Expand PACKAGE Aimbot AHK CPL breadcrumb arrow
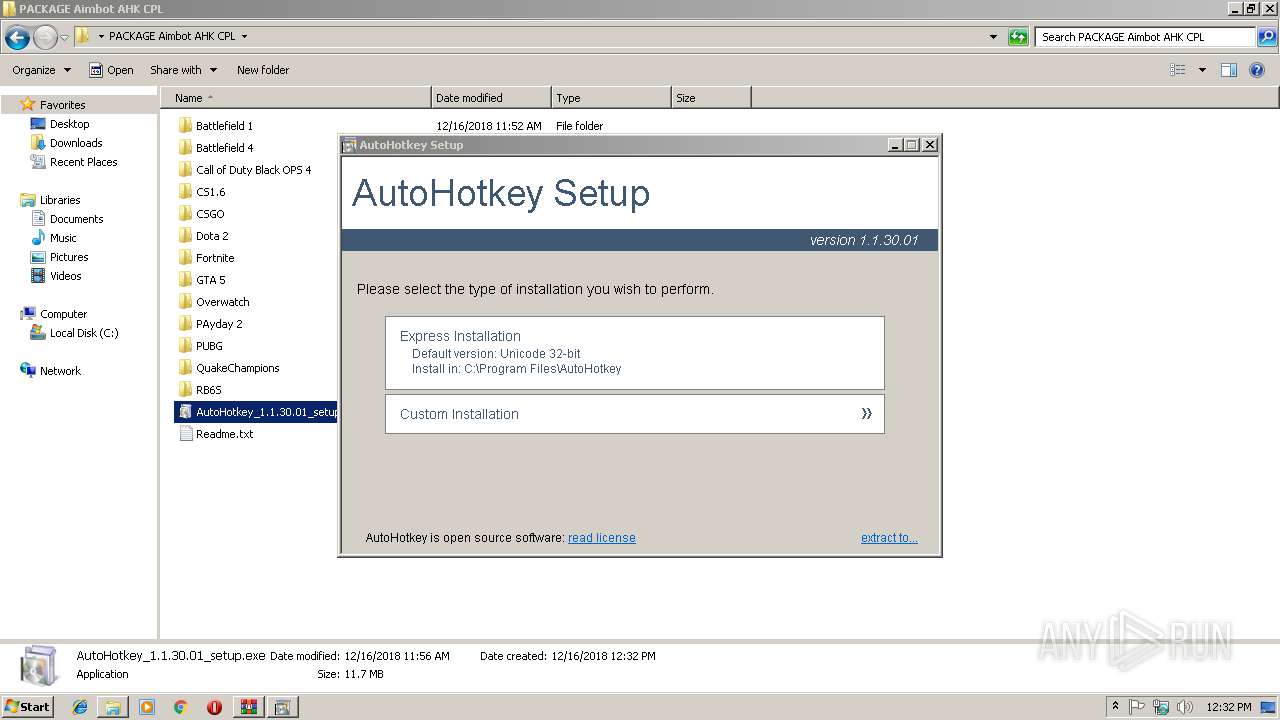1280x720 pixels. click(x=244, y=37)
